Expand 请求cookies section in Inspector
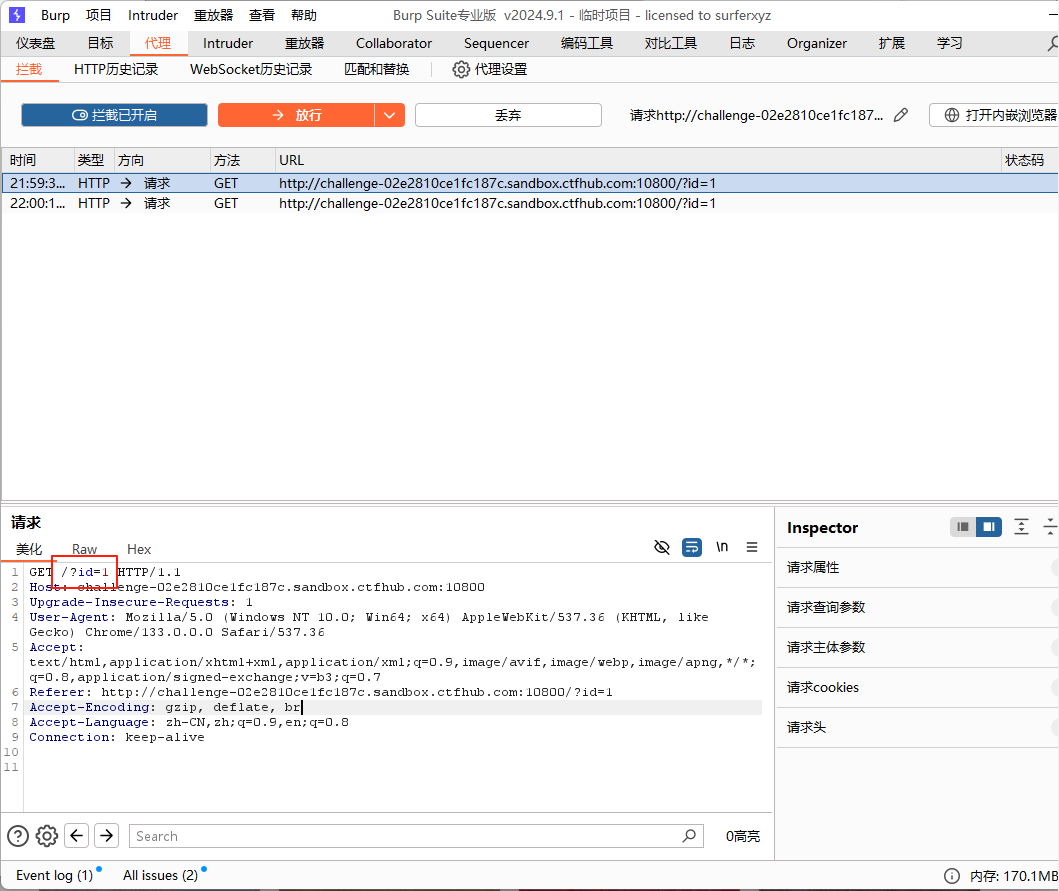The height and width of the screenshot is (891, 1059). click(918, 687)
